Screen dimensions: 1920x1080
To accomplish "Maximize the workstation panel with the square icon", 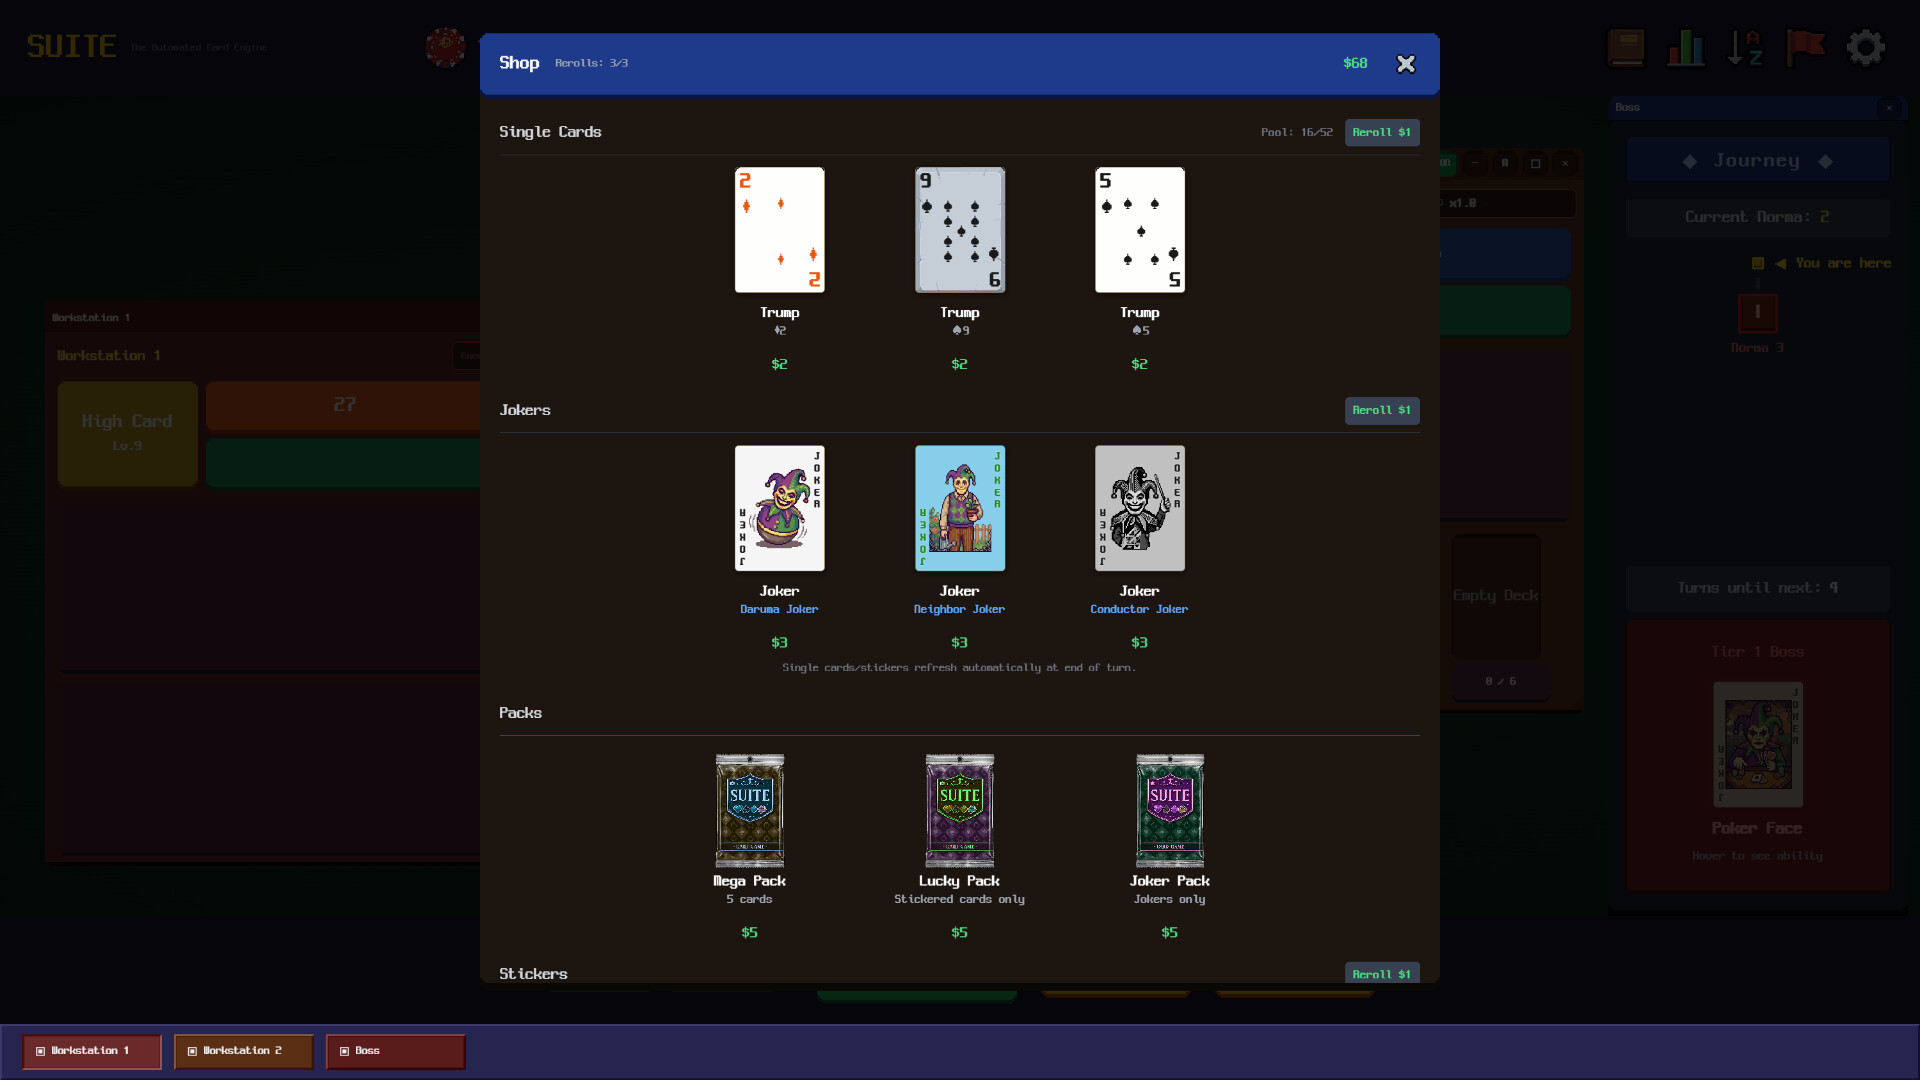I will point(1537,163).
